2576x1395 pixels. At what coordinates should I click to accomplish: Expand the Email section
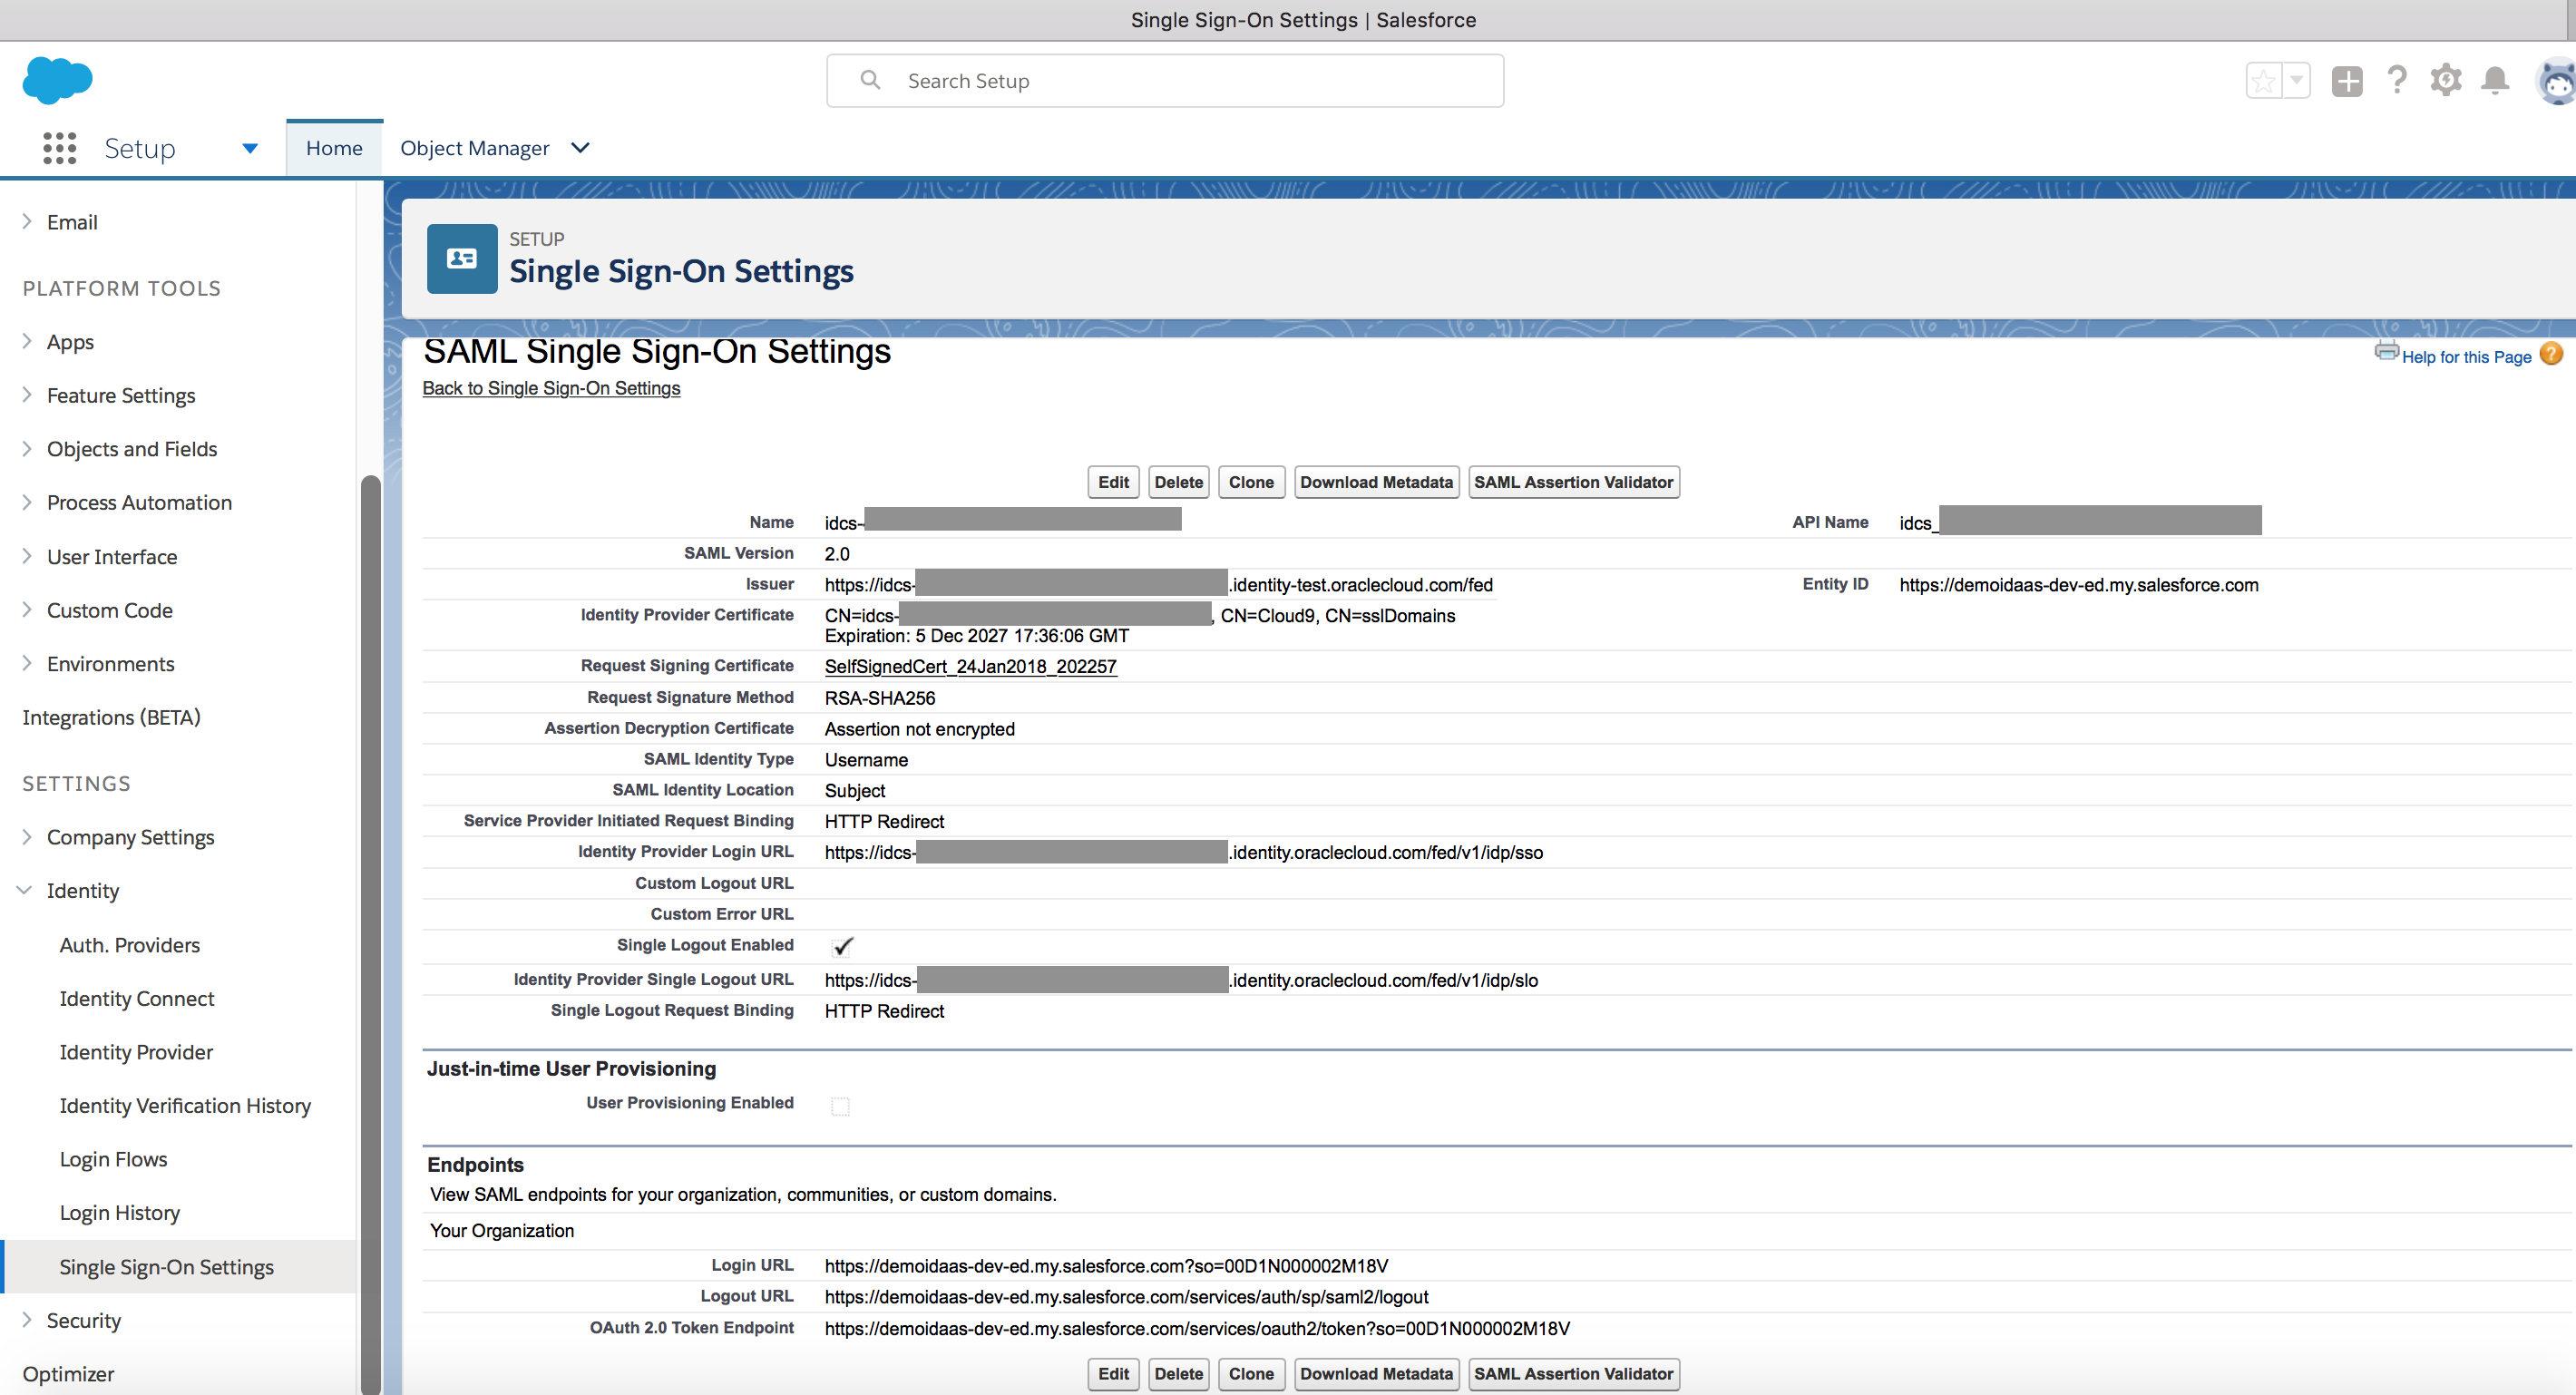(26, 222)
